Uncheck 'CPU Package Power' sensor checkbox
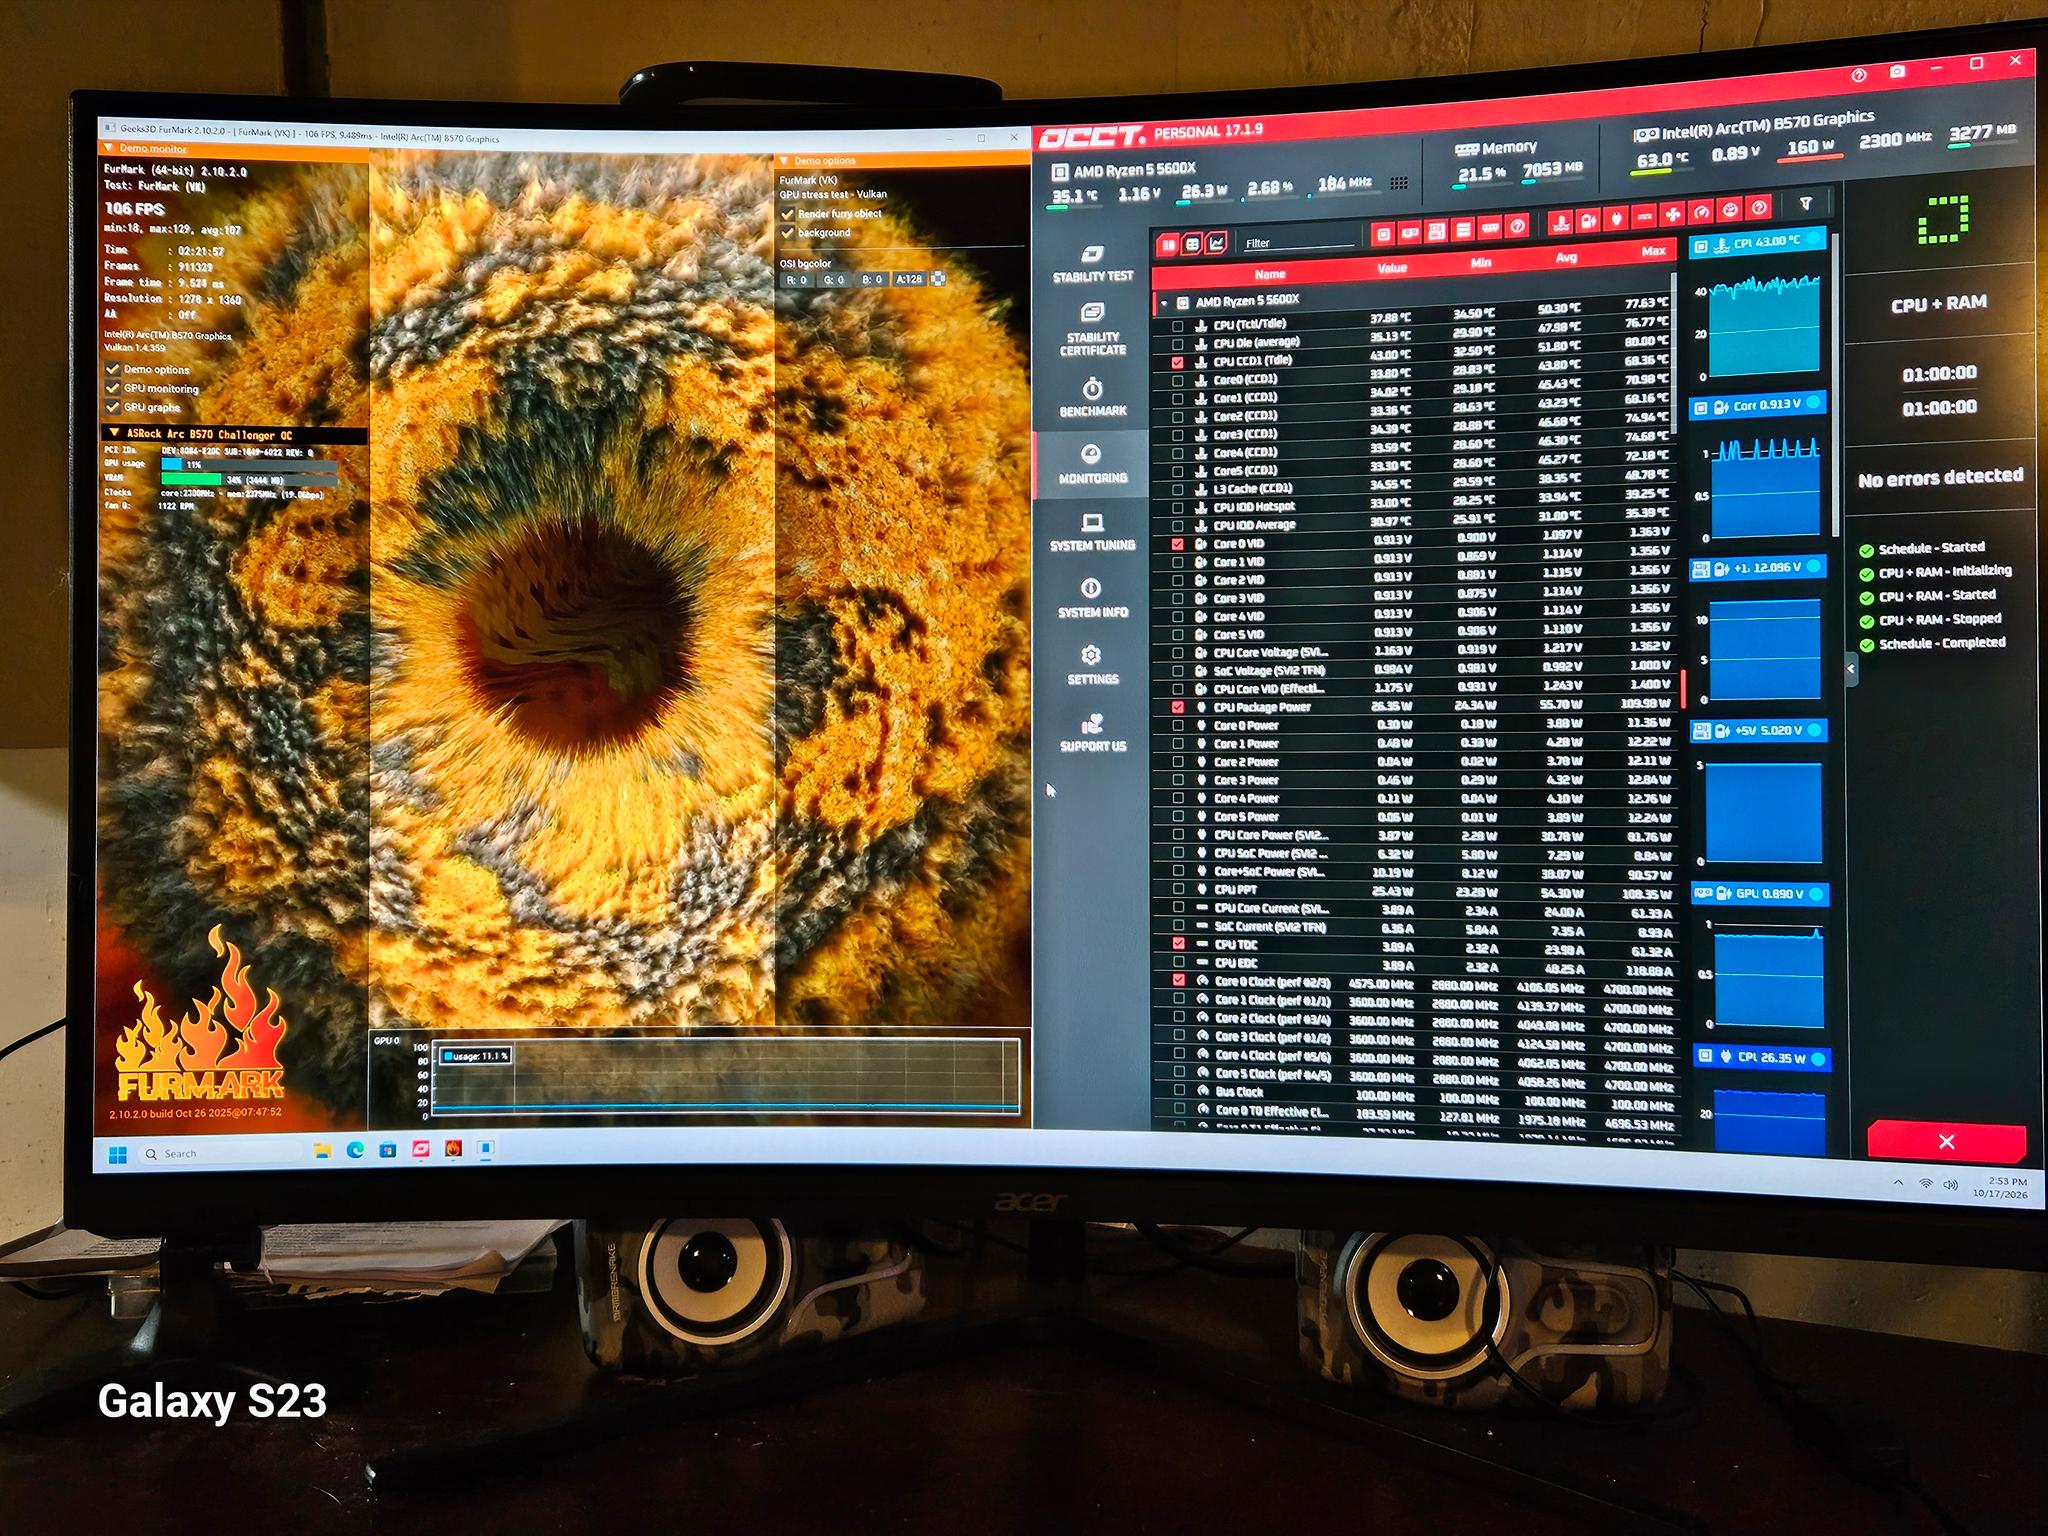The image size is (2048, 1536). pos(1177,707)
